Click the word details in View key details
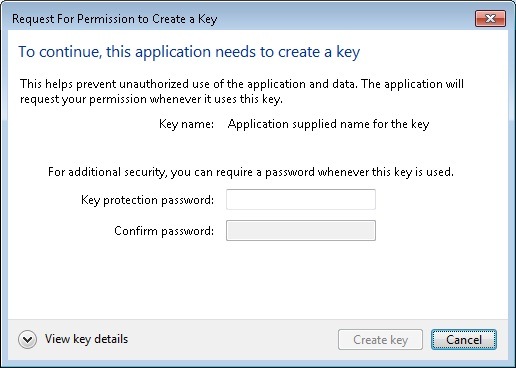 (x=111, y=339)
